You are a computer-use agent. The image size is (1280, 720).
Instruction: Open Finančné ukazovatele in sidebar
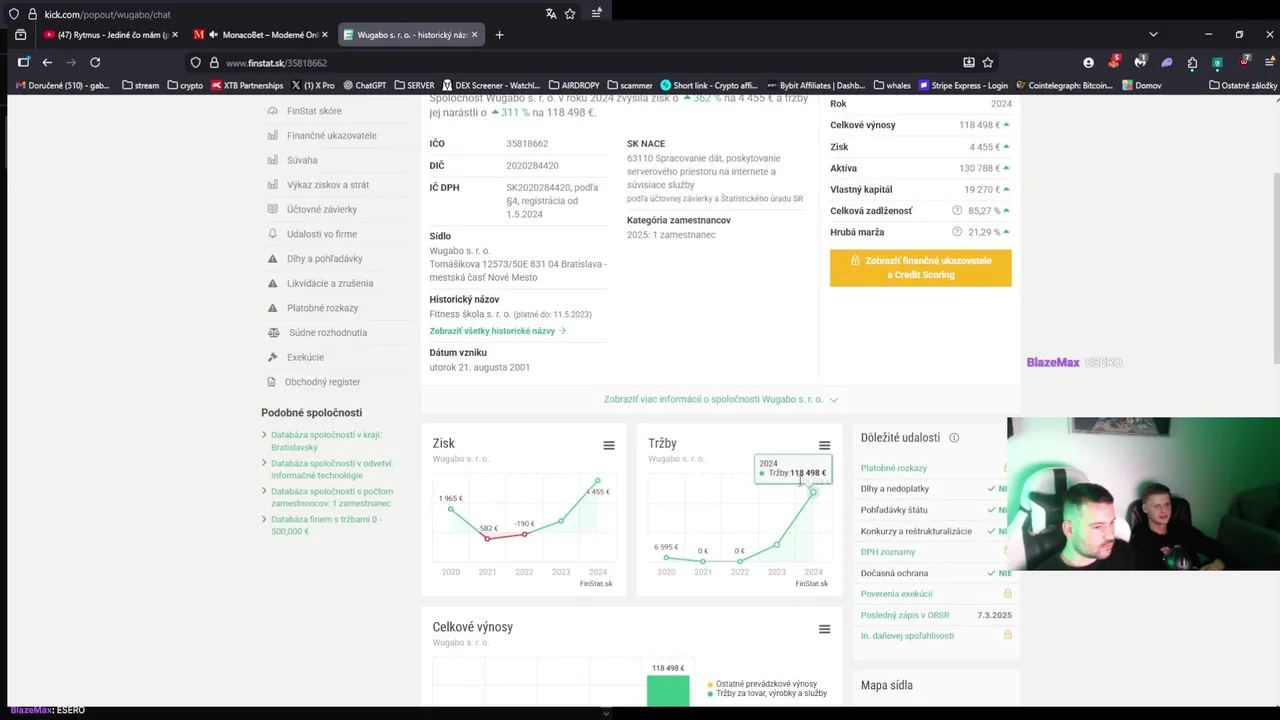point(331,136)
